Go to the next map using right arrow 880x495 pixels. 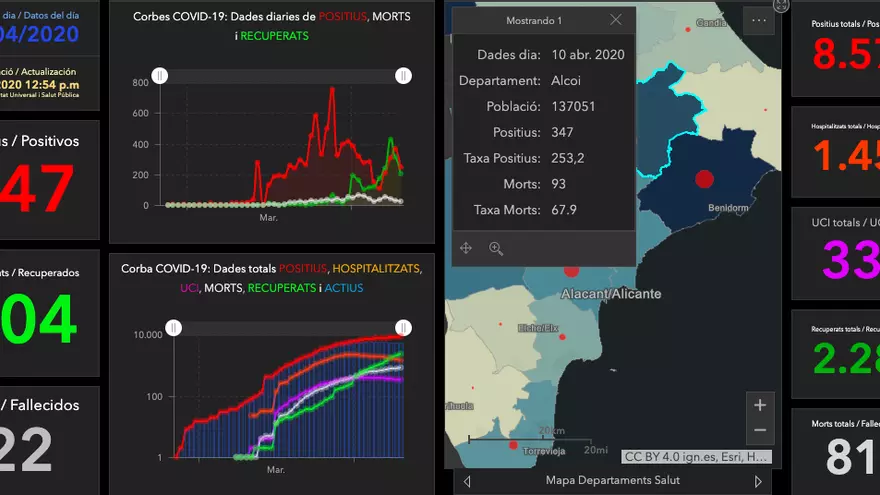pyautogui.click(x=758, y=481)
